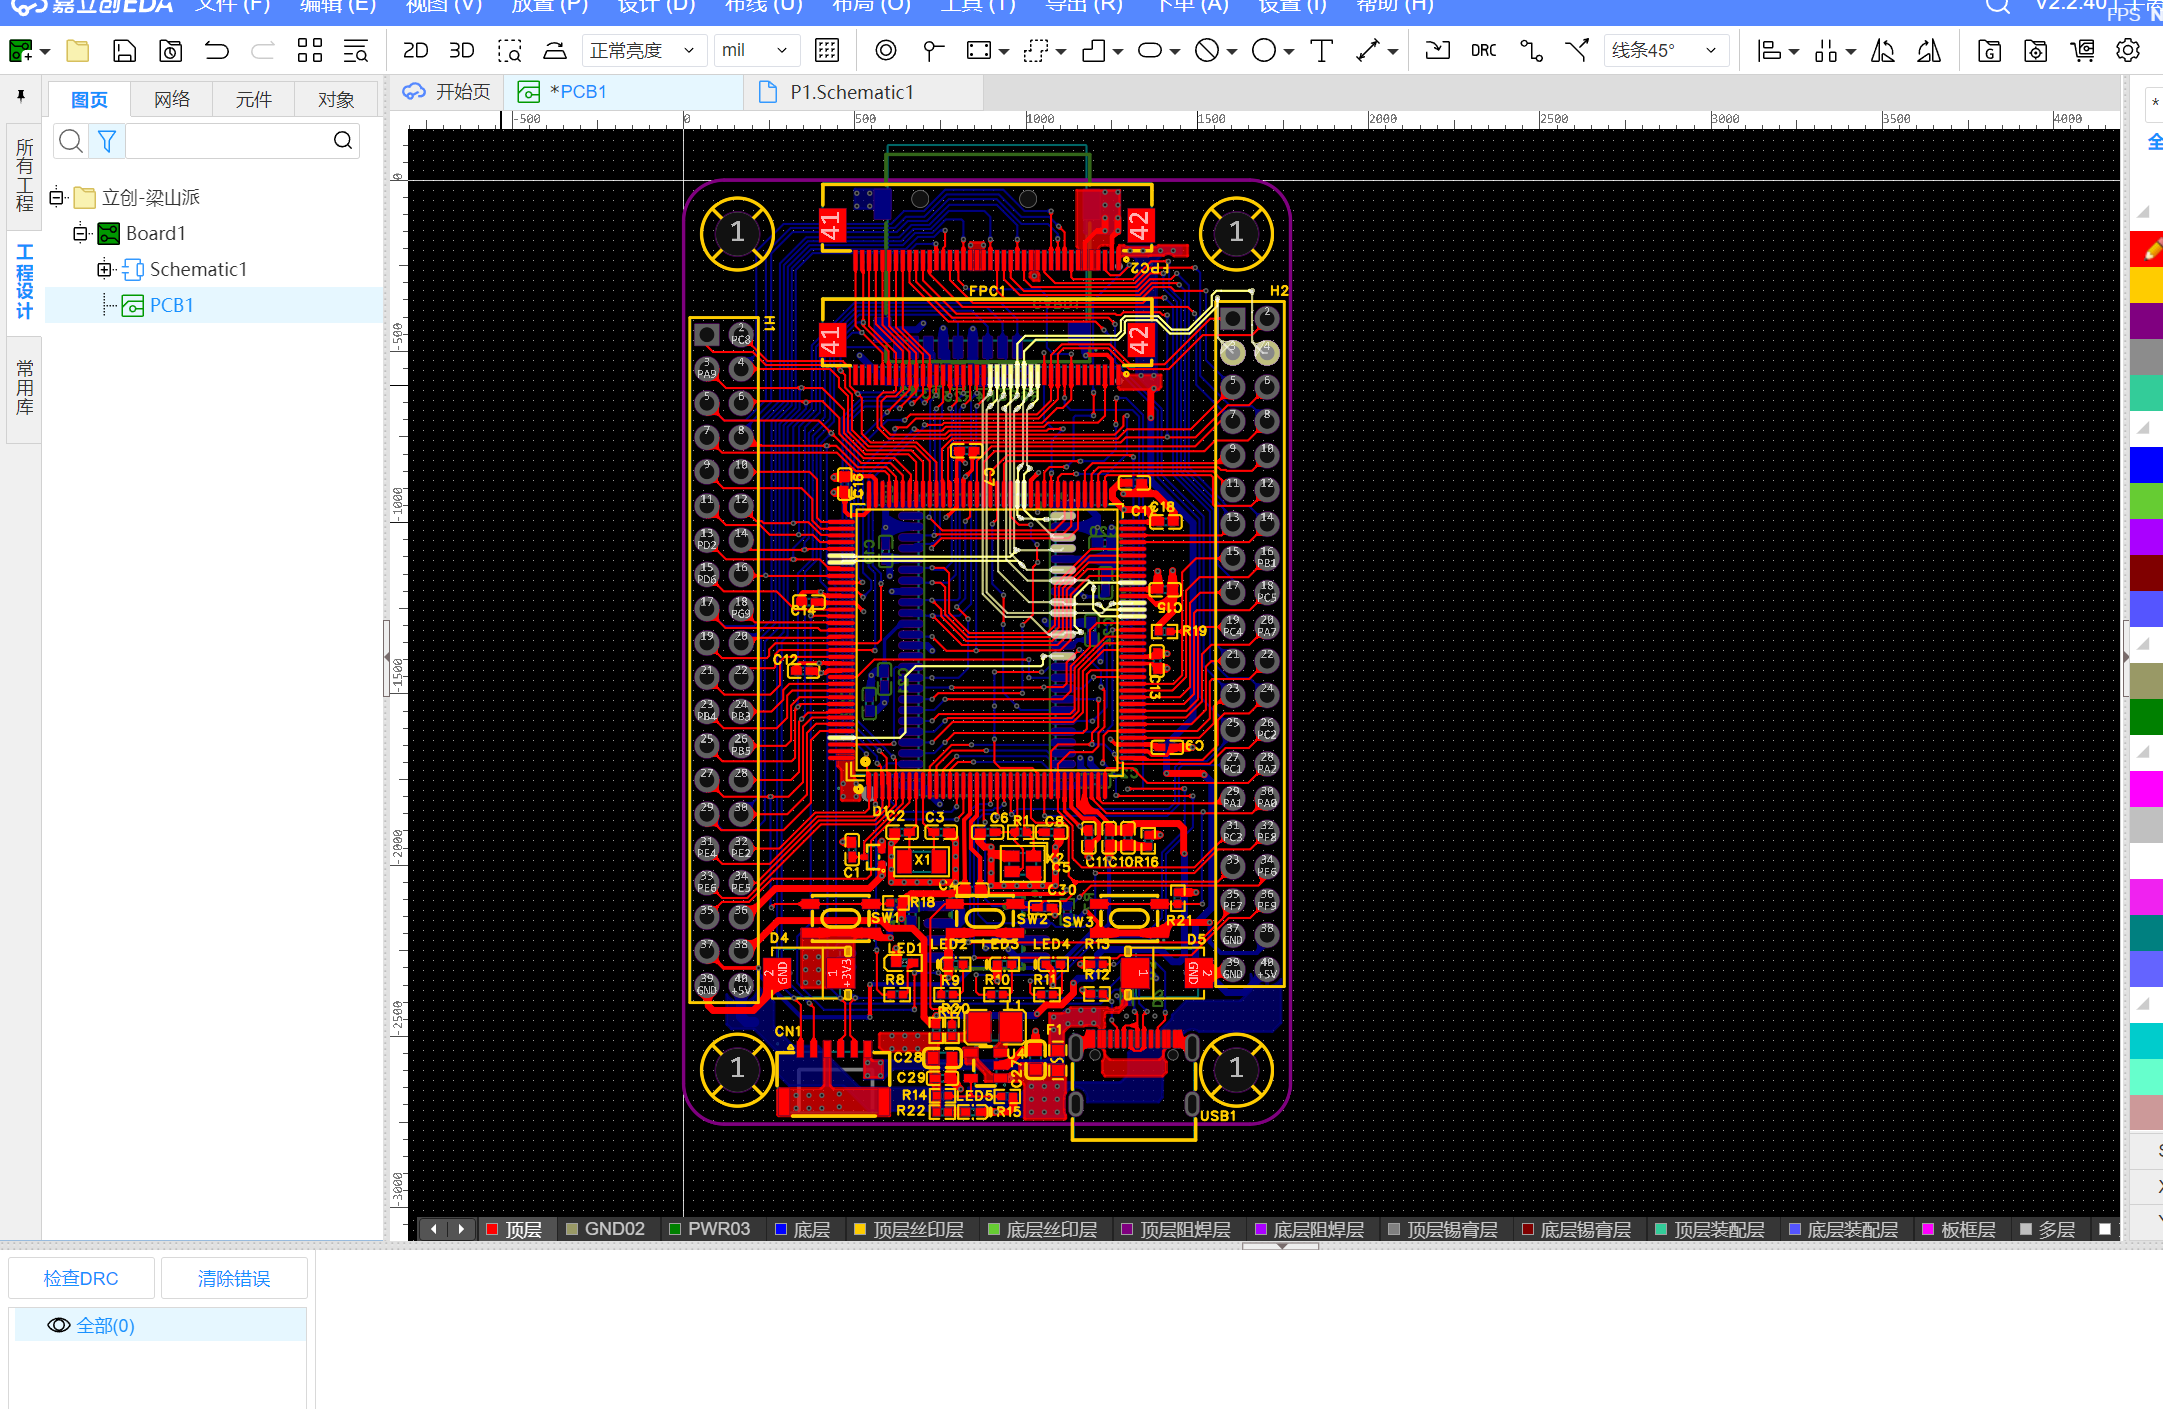Click the DRC toolbar icon
This screenshot has height=1409, width=2163.
click(x=1483, y=51)
